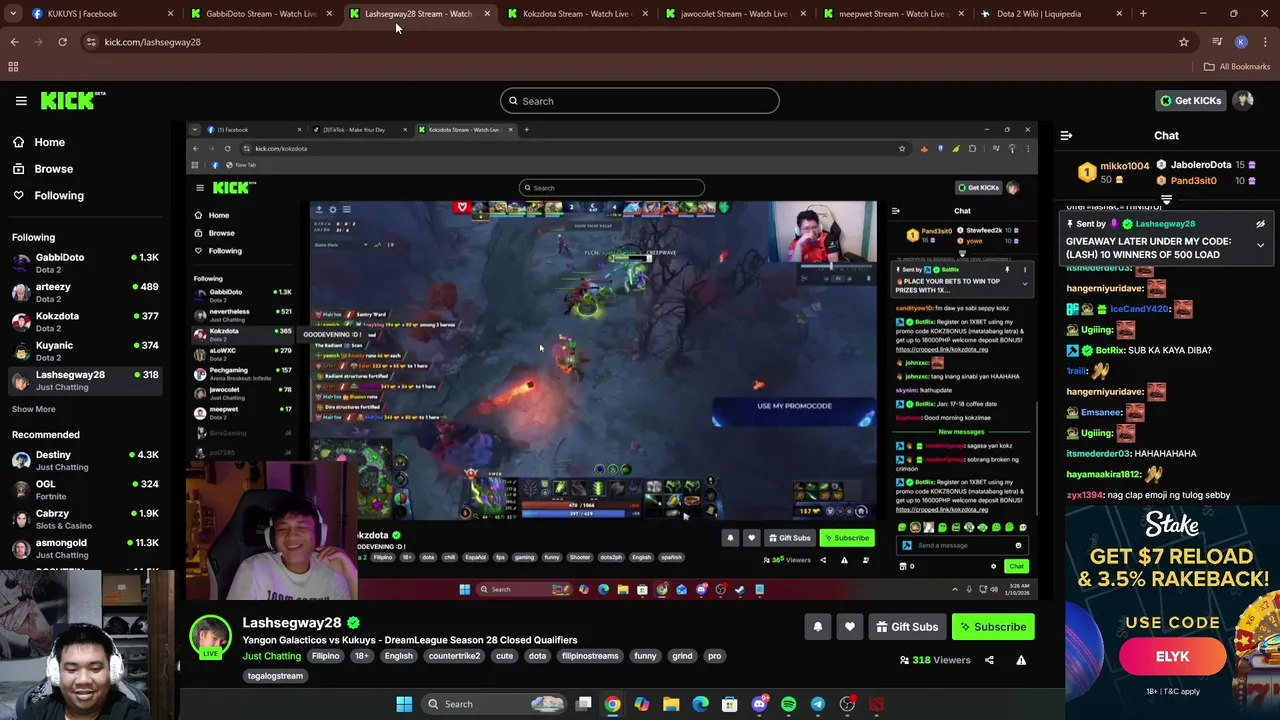The image size is (1280, 720).
Task: Click the Just Chatting category link
Action: (x=272, y=656)
